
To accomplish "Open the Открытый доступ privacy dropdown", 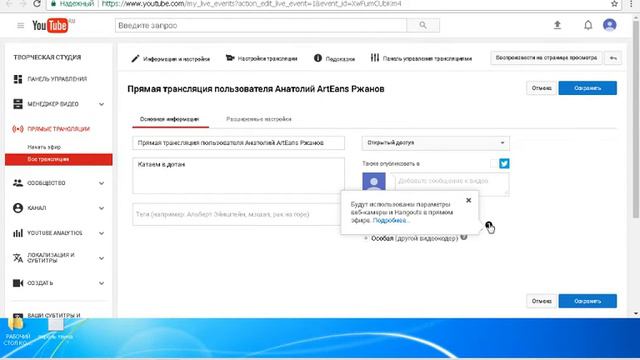I will coord(435,143).
